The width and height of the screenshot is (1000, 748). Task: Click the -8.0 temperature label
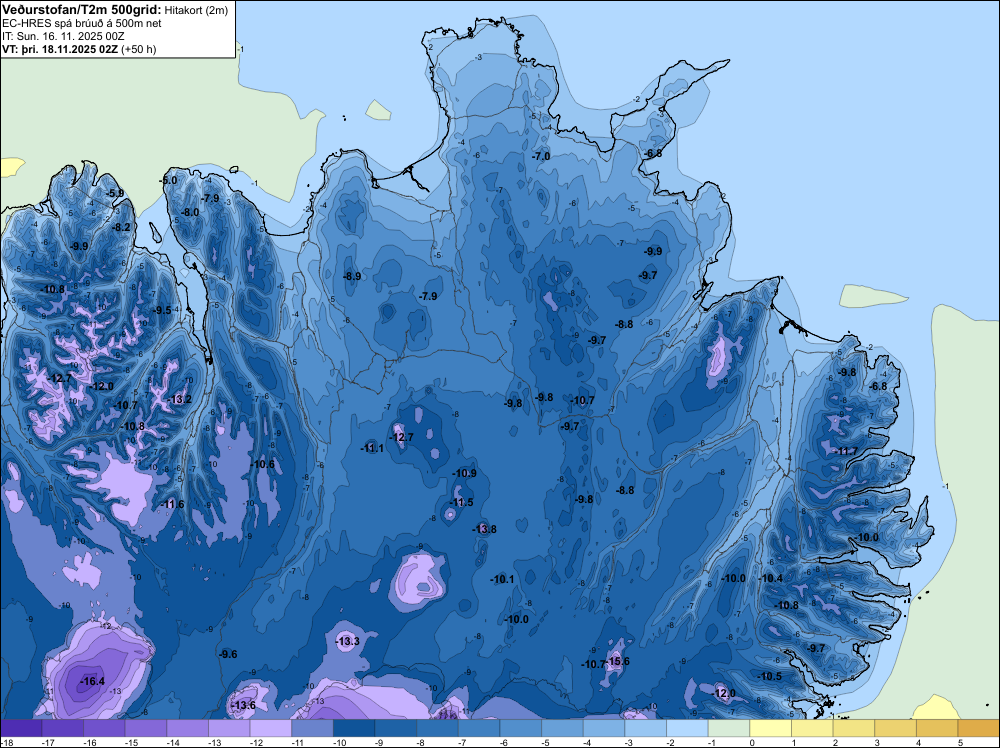point(189,212)
